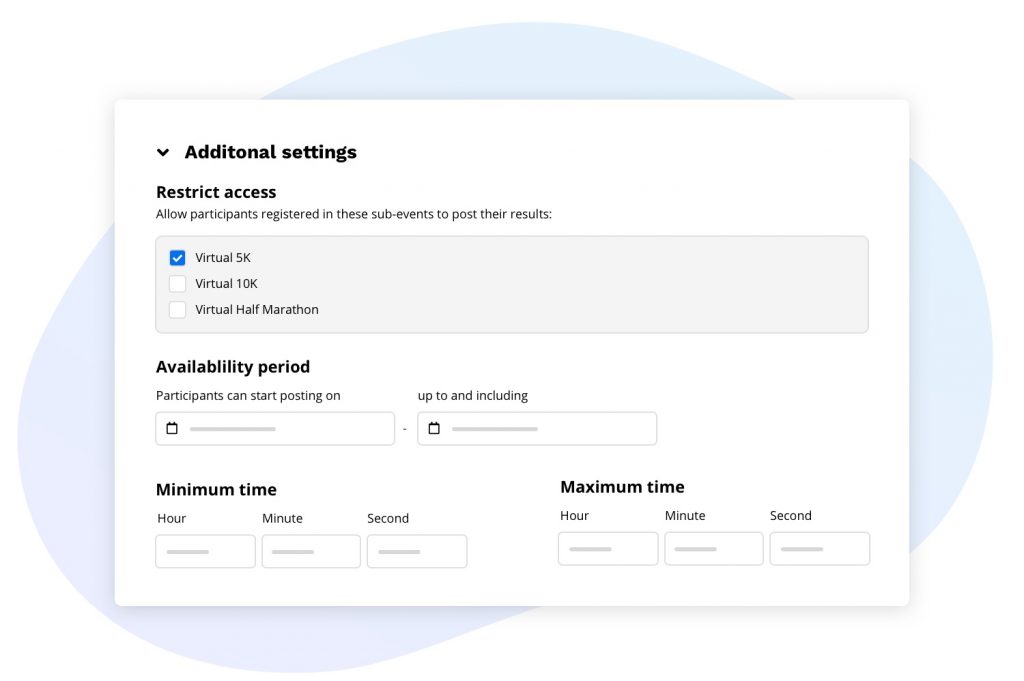Click the Additional settings heading

[x=270, y=153]
